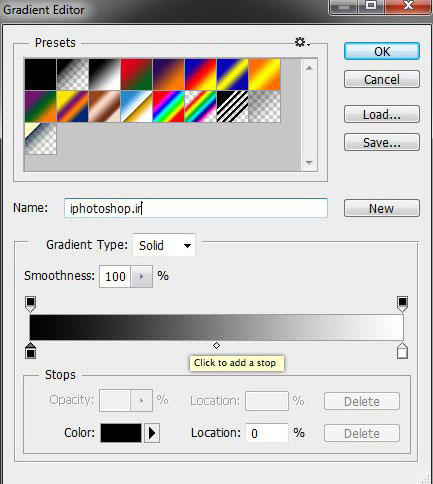Select the black to white gradient preset

point(104,74)
